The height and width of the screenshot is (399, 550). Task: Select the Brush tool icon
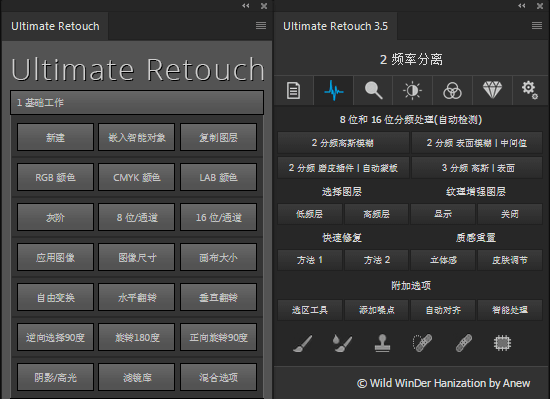click(x=302, y=343)
